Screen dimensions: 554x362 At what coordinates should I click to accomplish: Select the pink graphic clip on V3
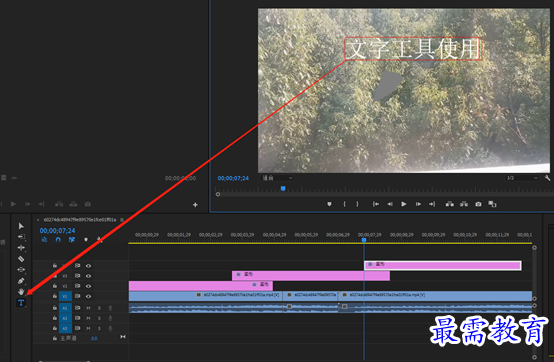click(311, 275)
